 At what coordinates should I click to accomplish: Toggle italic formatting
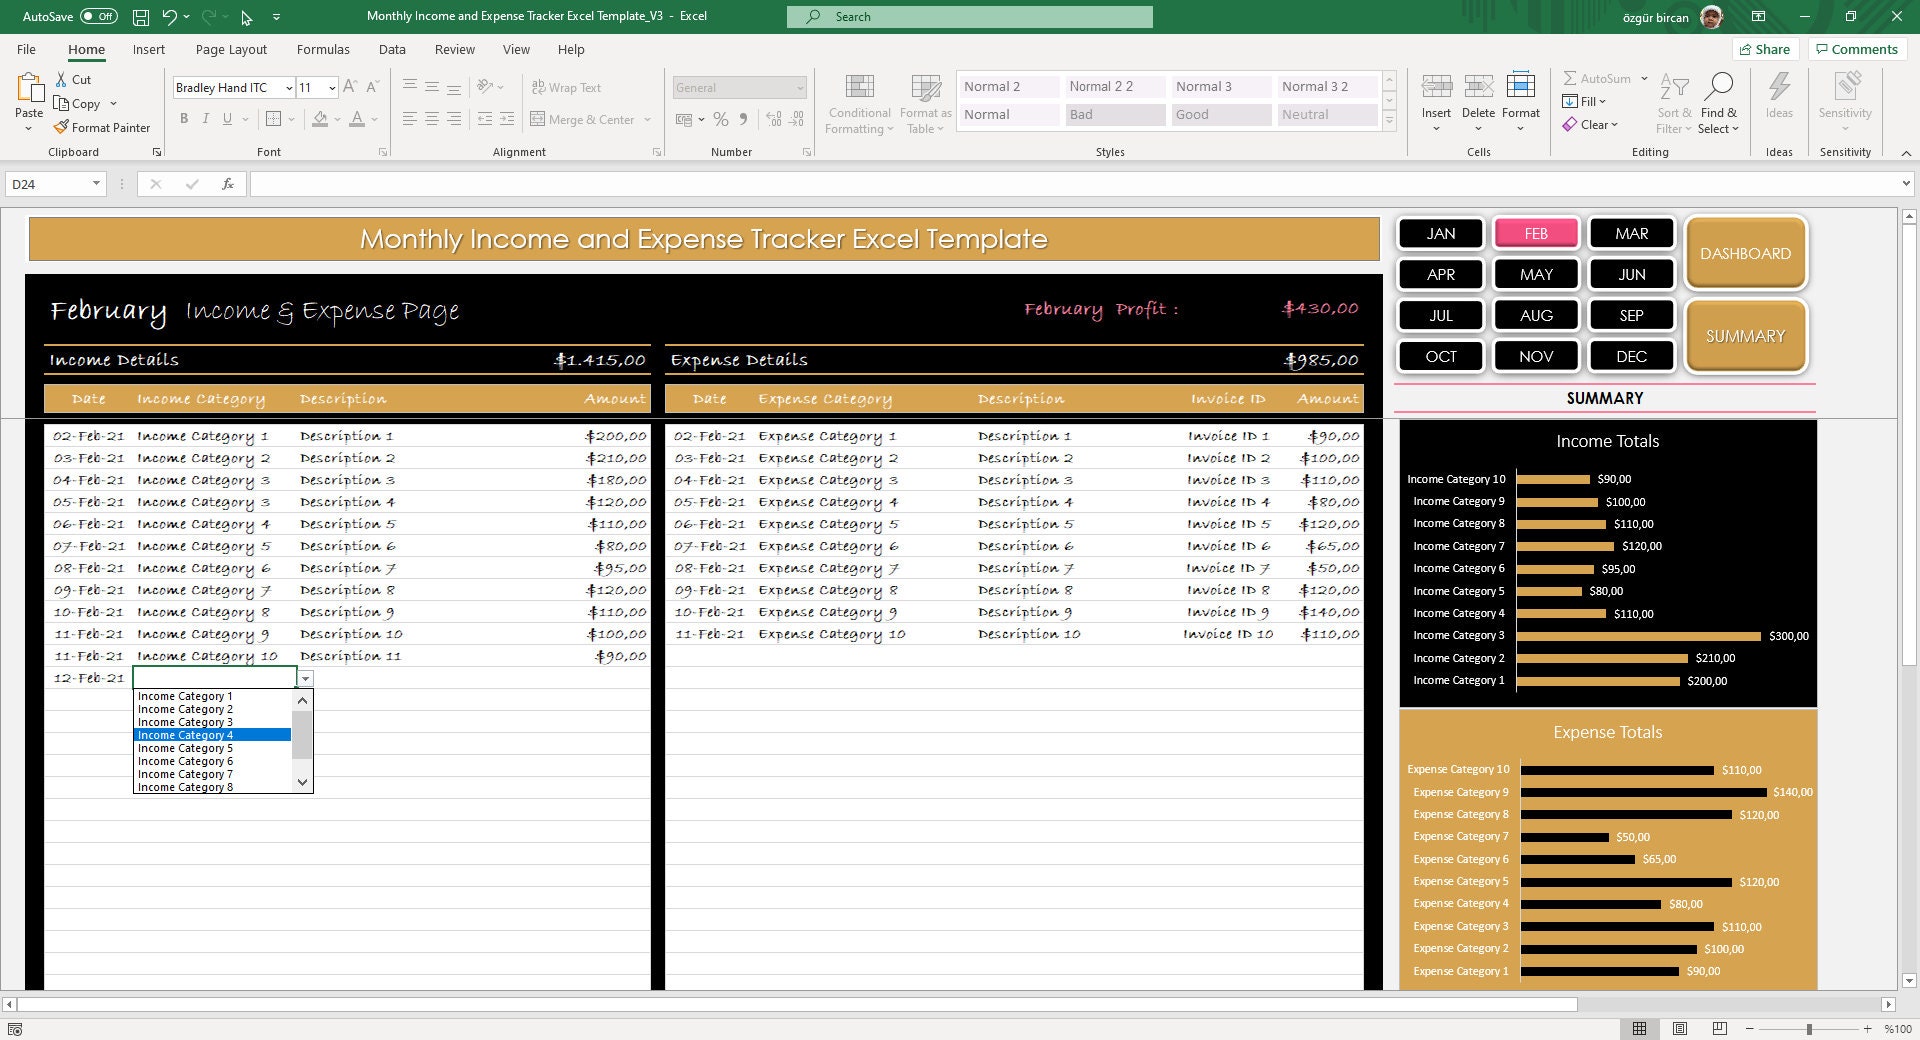205,118
